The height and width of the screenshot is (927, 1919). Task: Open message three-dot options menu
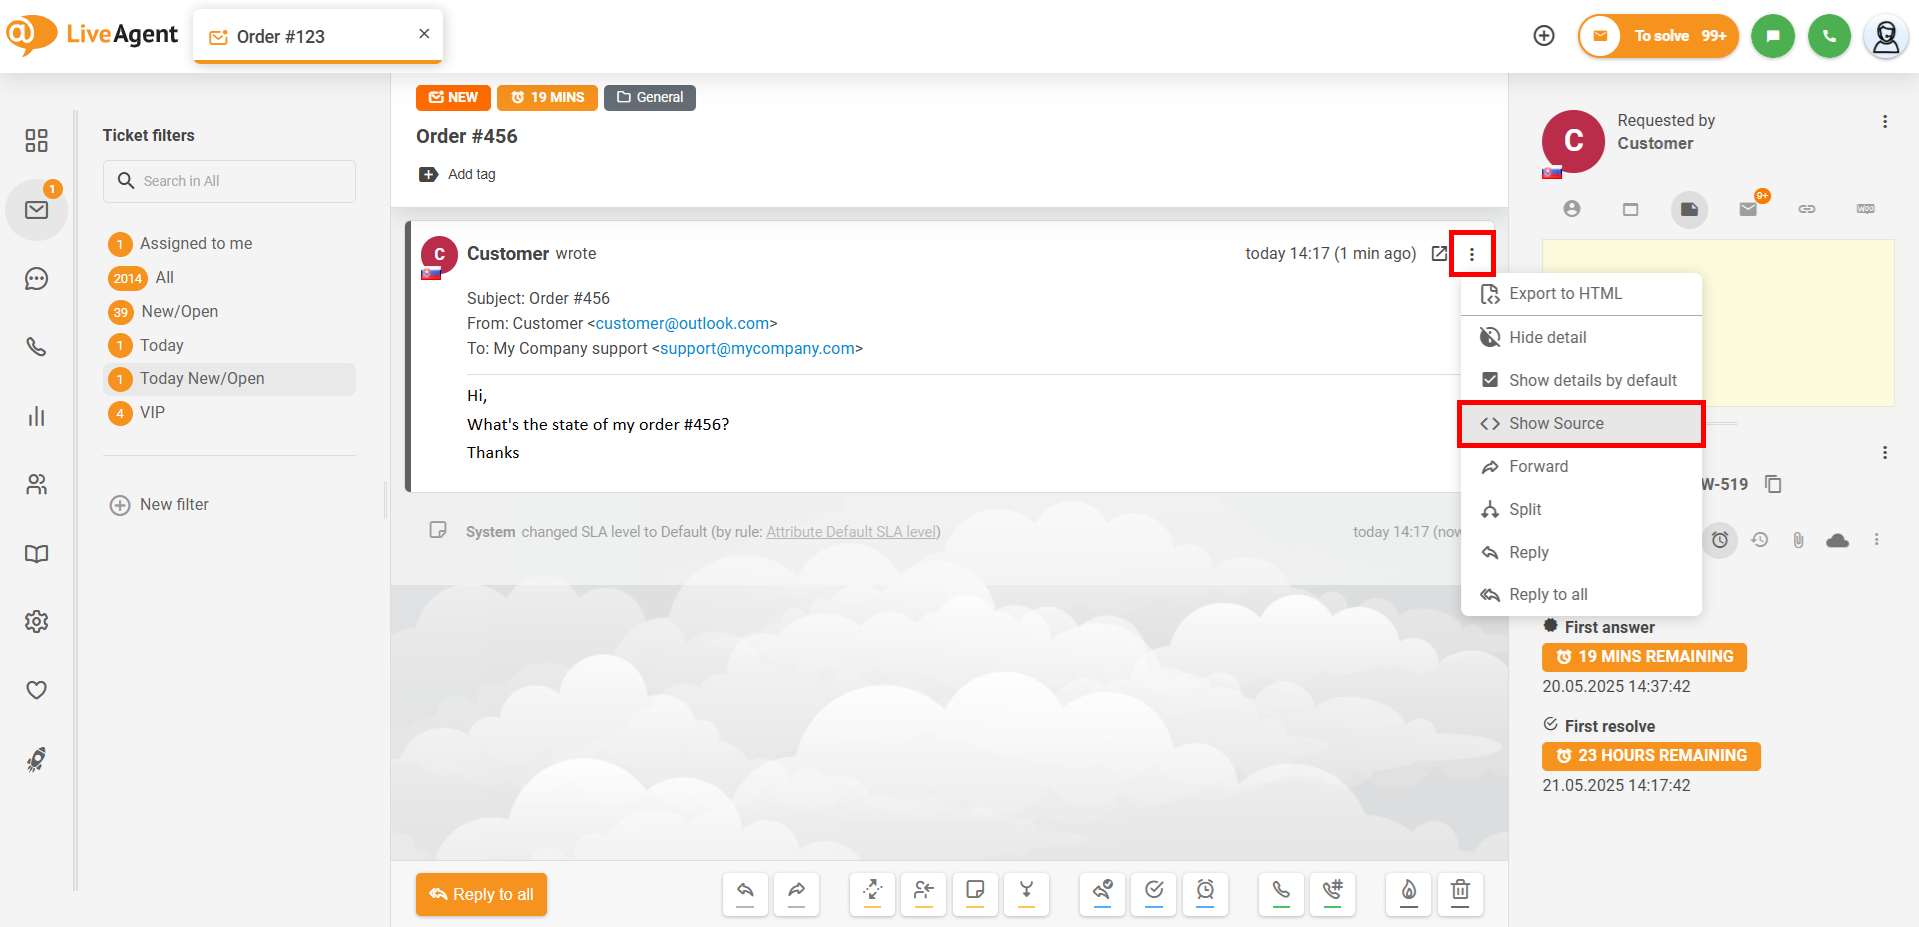[1471, 254]
